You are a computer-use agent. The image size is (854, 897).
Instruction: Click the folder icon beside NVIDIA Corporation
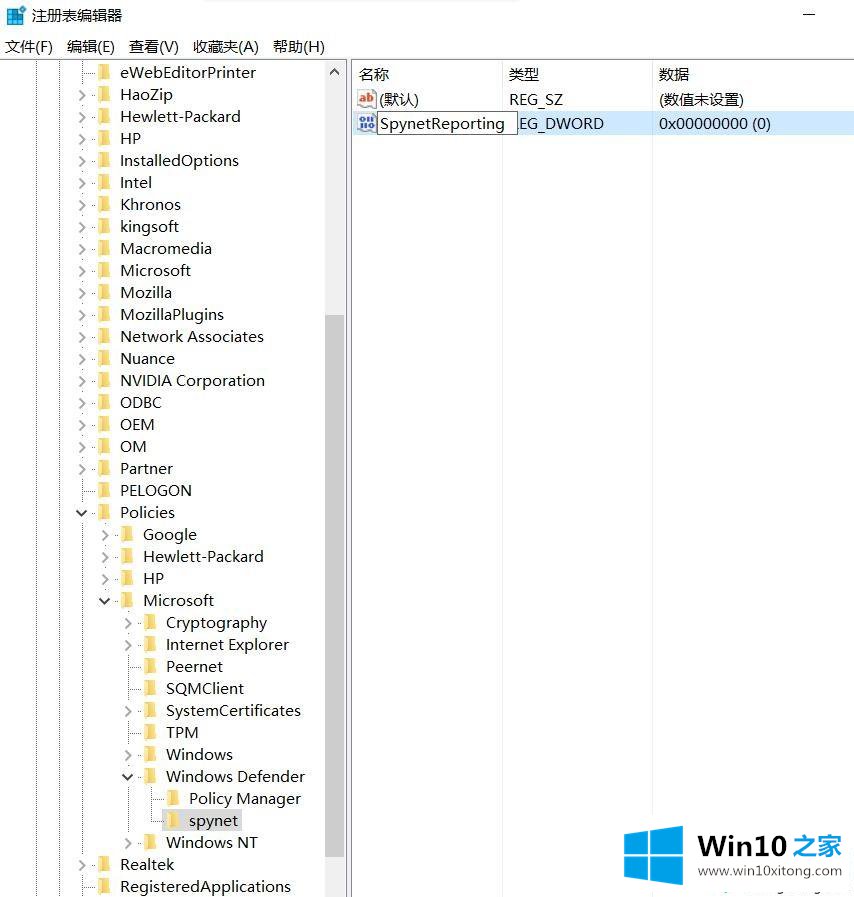click(x=104, y=380)
